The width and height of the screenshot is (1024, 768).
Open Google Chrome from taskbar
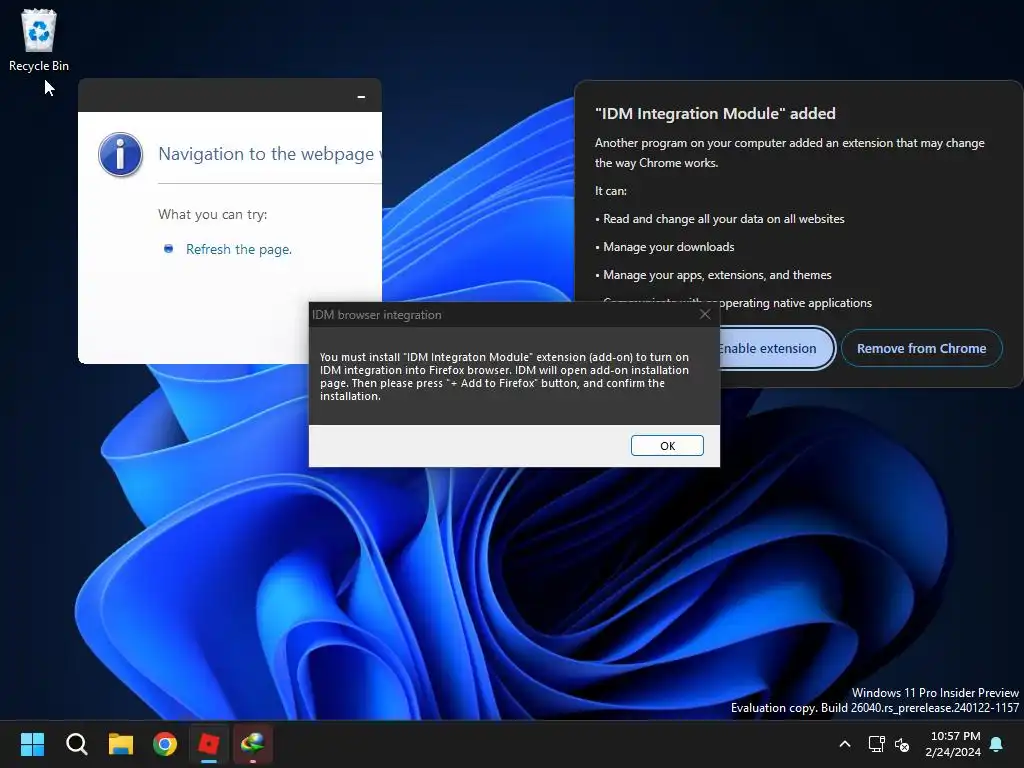point(165,744)
